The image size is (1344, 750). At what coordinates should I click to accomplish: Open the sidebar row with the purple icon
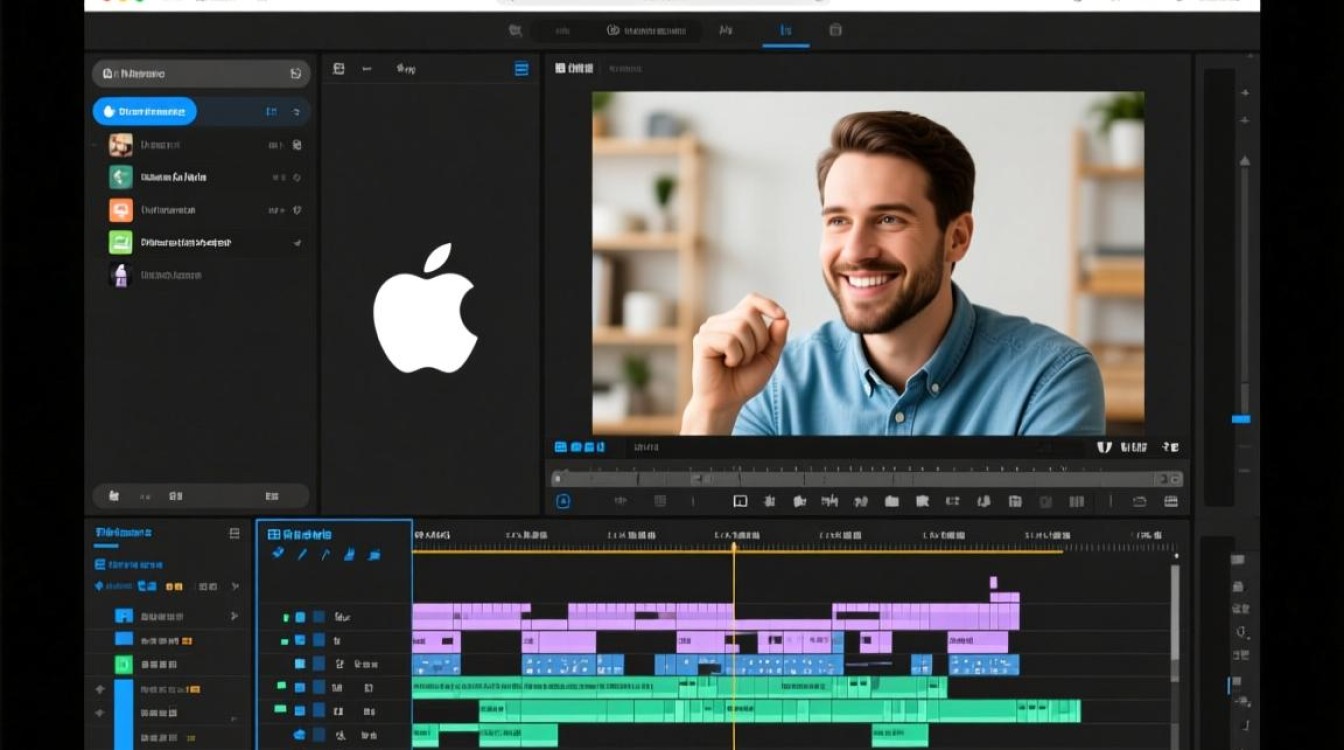tap(201, 275)
